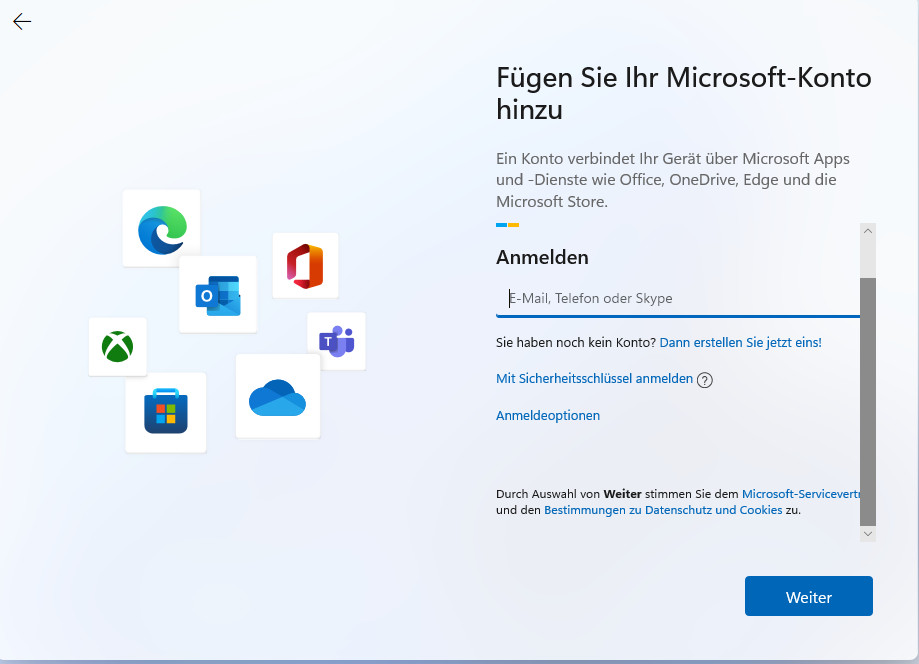Select "Mit Sicherheitsschlüssel anmelden"
This screenshot has height=664, width=919.
[x=594, y=379]
